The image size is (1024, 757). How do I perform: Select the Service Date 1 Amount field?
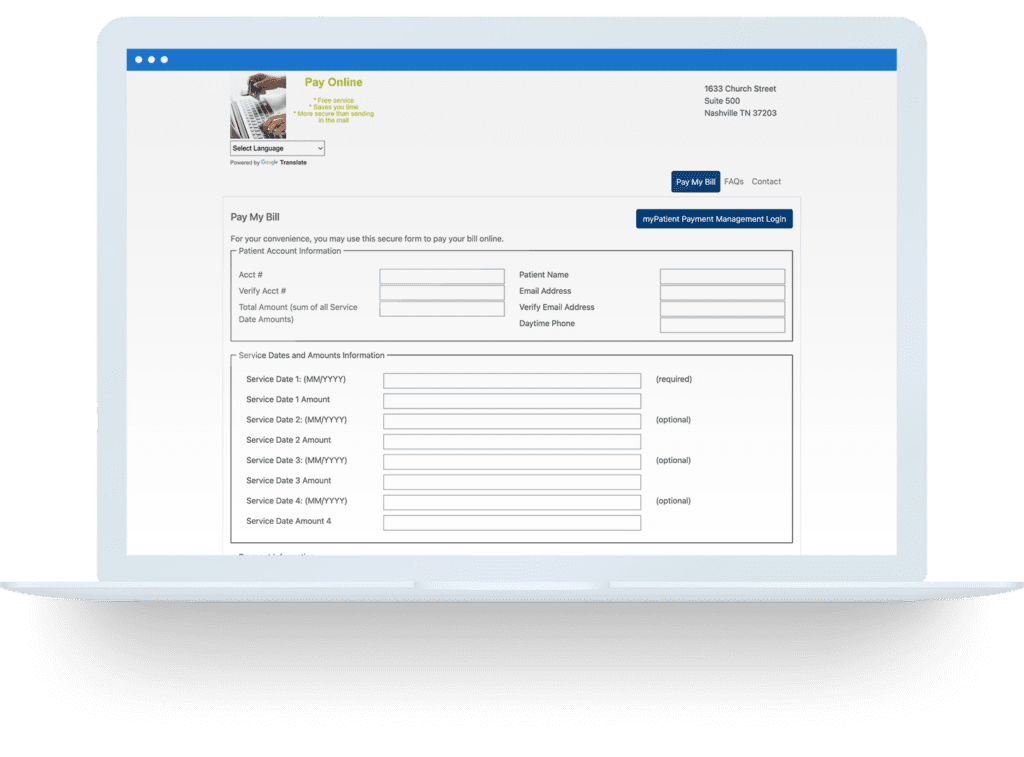point(512,401)
